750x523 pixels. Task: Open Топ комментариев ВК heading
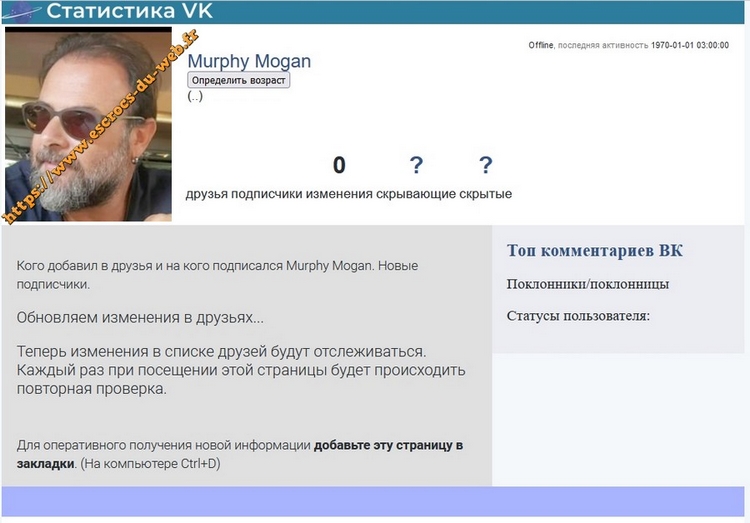[595, 250]
